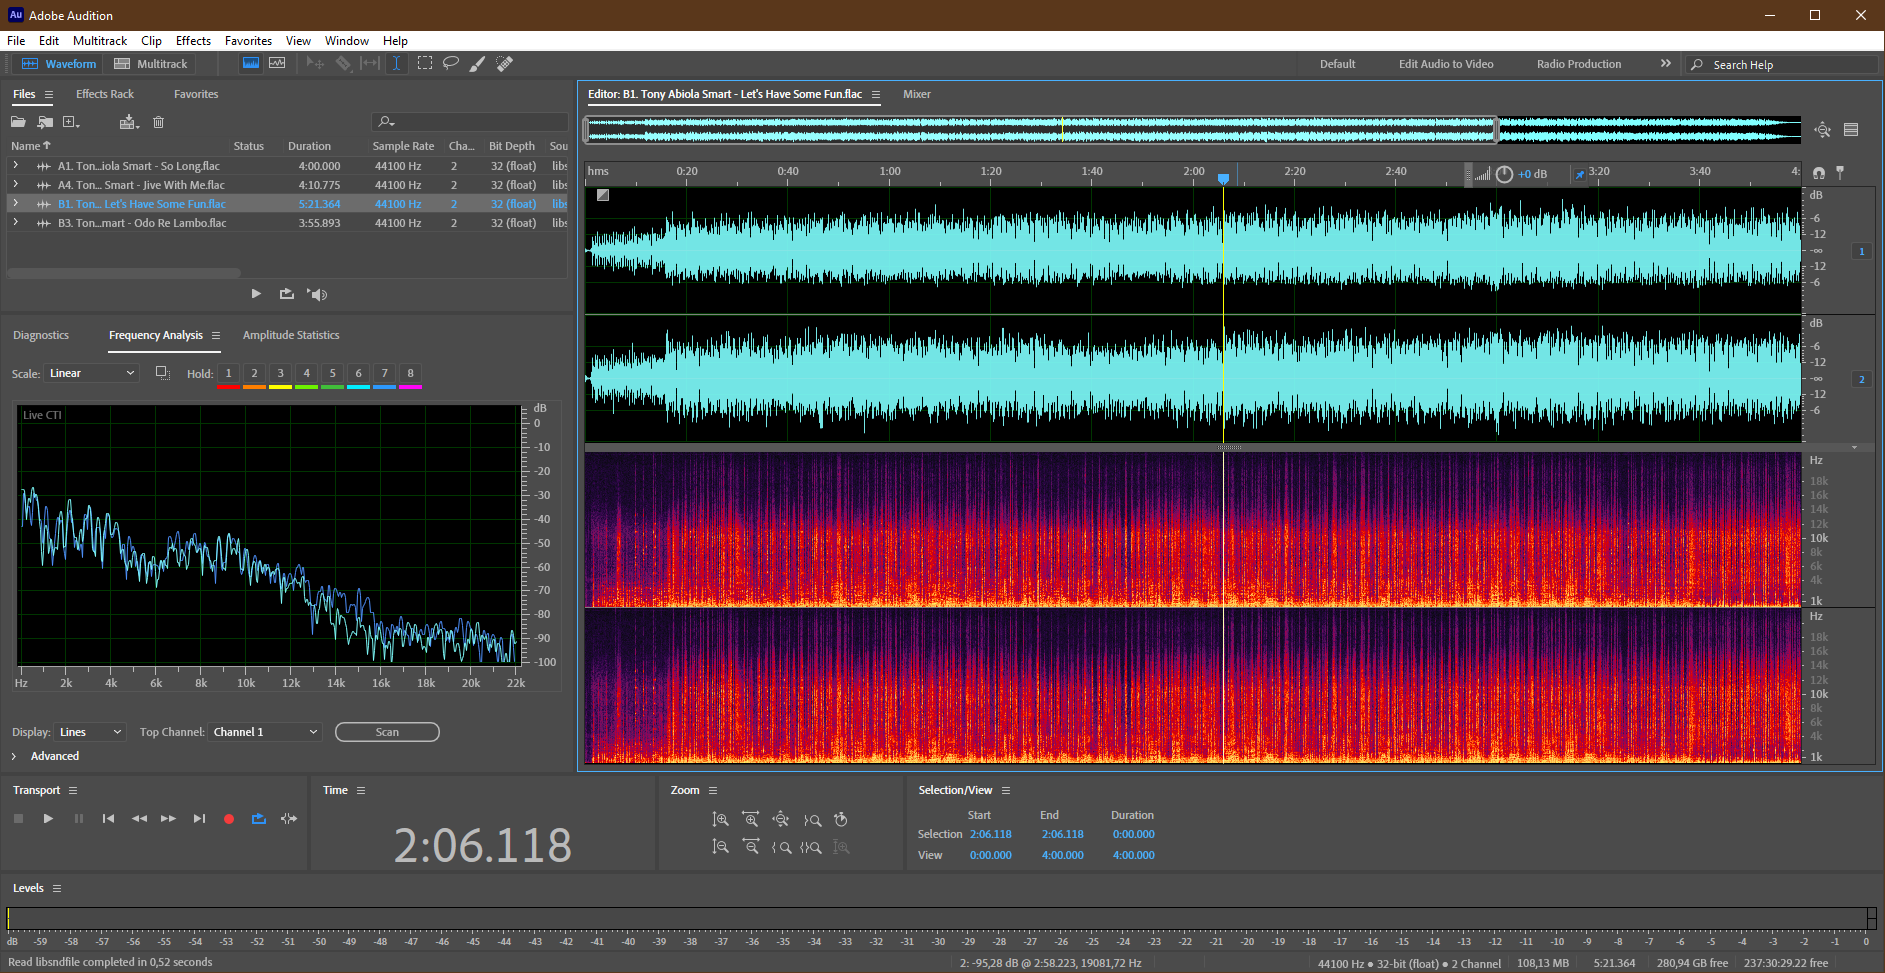Screen dimensions: 1885x973
Task: Select the Paintbrush Selection tool
Action: coord(478,63)
